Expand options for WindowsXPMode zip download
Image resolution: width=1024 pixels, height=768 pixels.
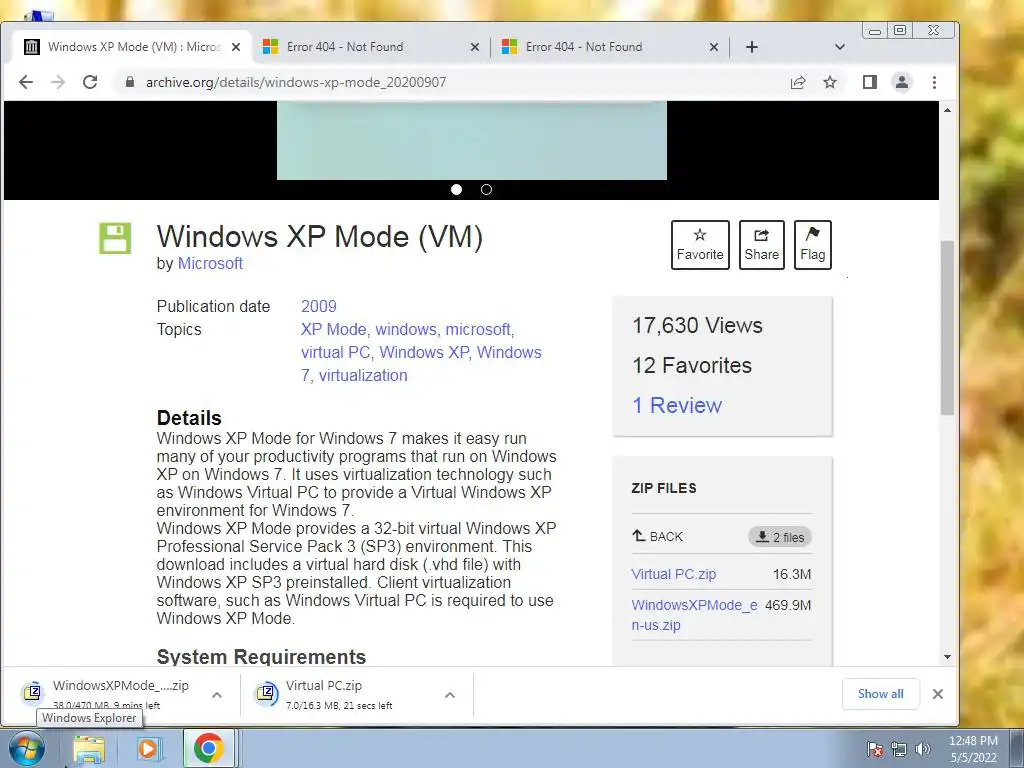217,695
